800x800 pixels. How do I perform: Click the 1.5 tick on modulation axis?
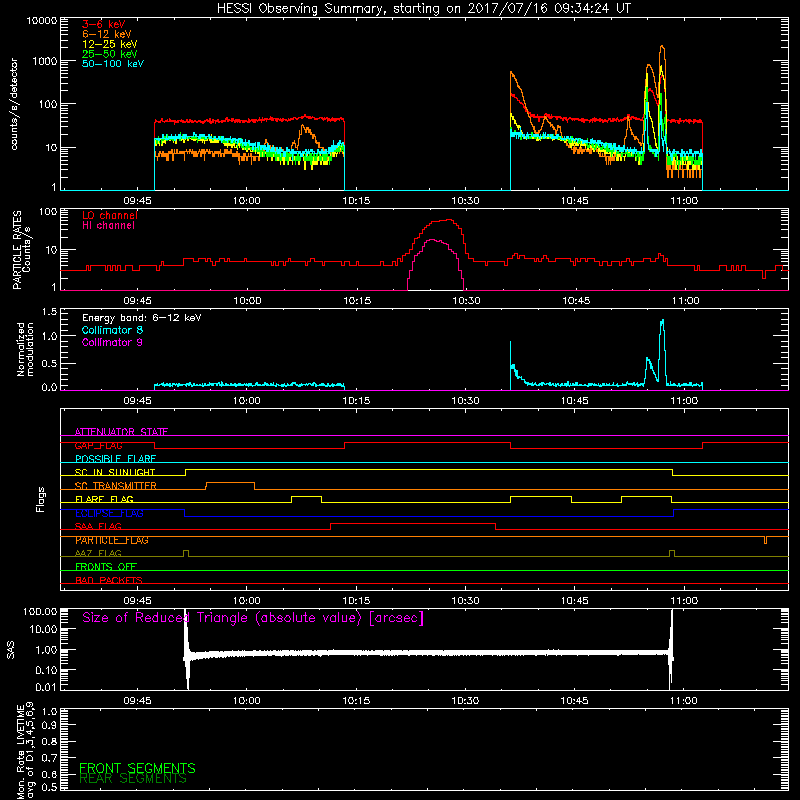pyautogui.click(x=49, y=312)
